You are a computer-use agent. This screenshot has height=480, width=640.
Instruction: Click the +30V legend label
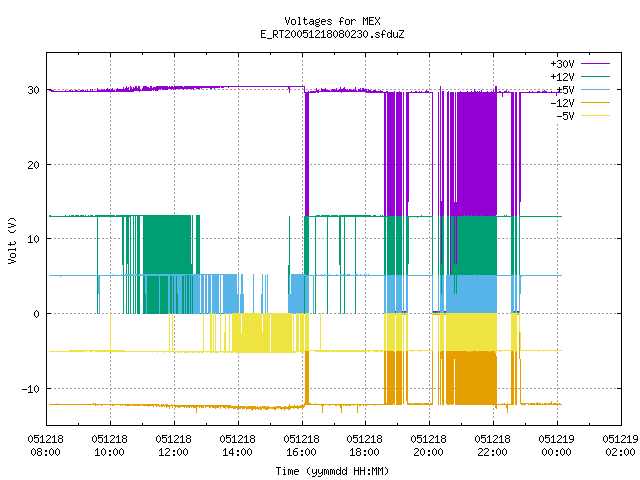[562, 64]
